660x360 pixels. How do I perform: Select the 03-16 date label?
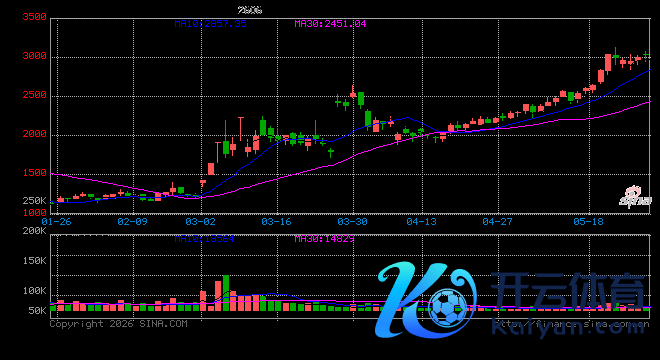277,222
